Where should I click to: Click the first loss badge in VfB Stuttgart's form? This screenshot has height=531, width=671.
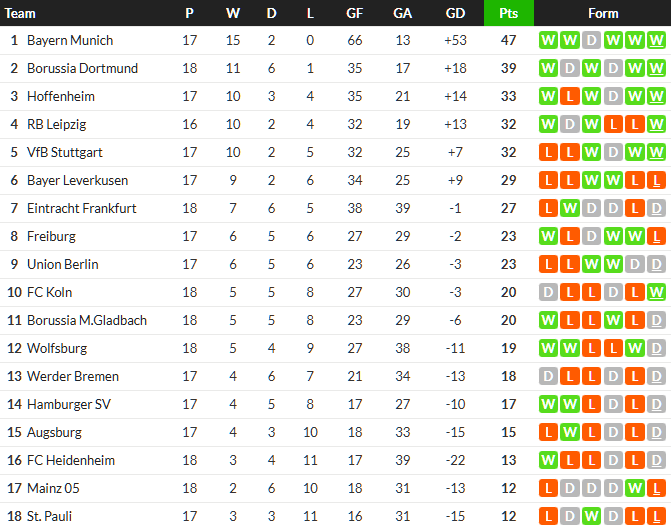click(547, 153)
